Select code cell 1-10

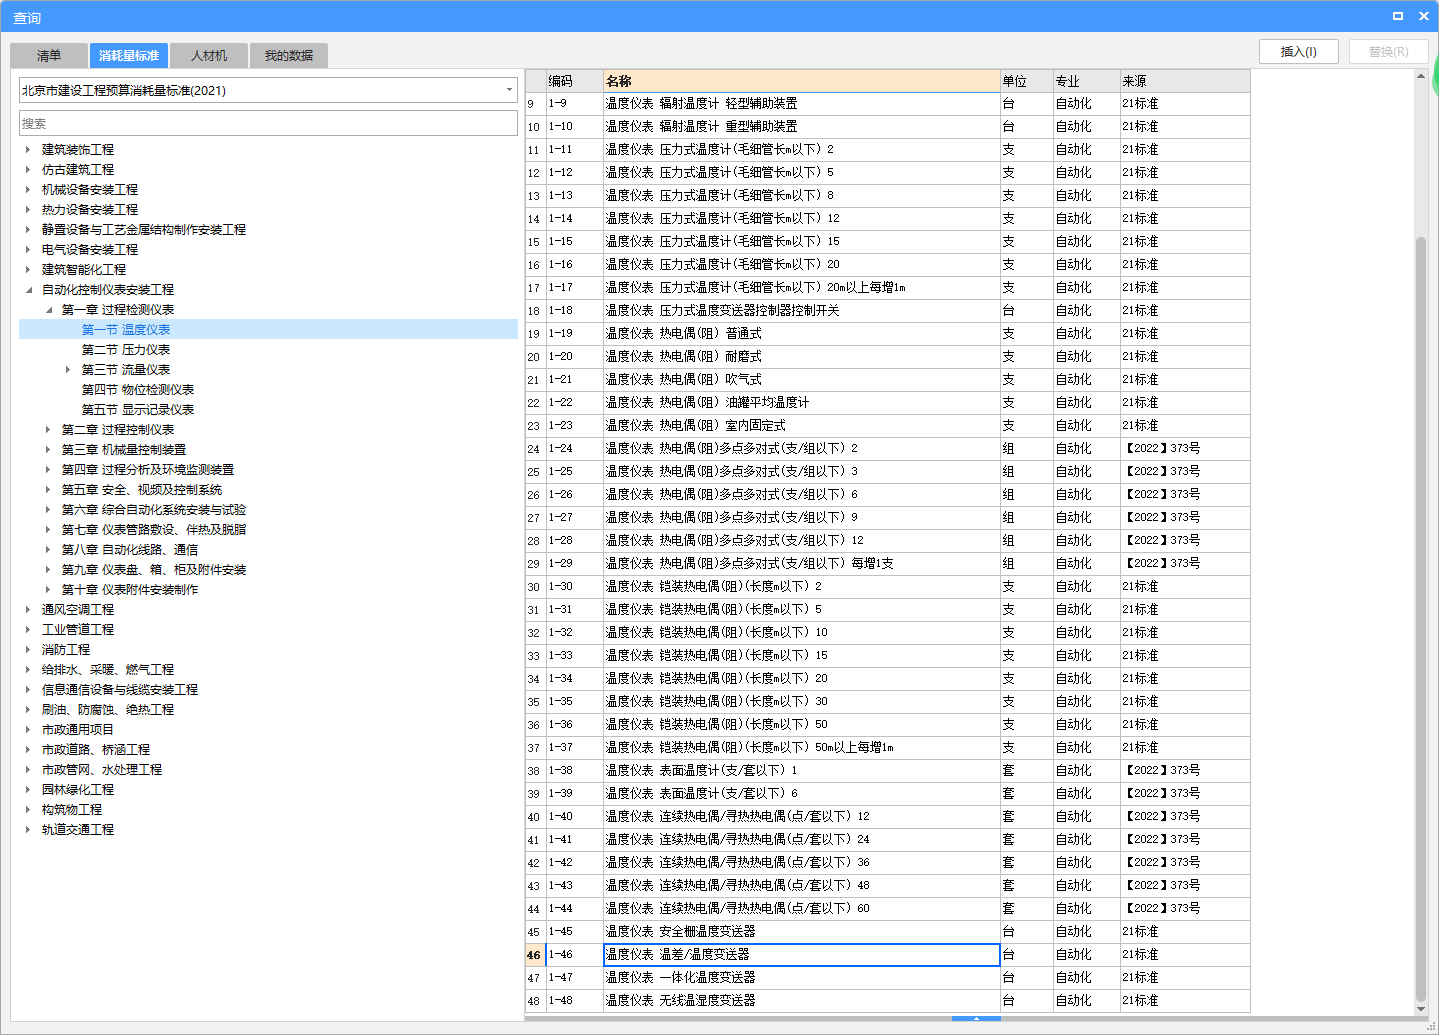(x=575, y=127)
